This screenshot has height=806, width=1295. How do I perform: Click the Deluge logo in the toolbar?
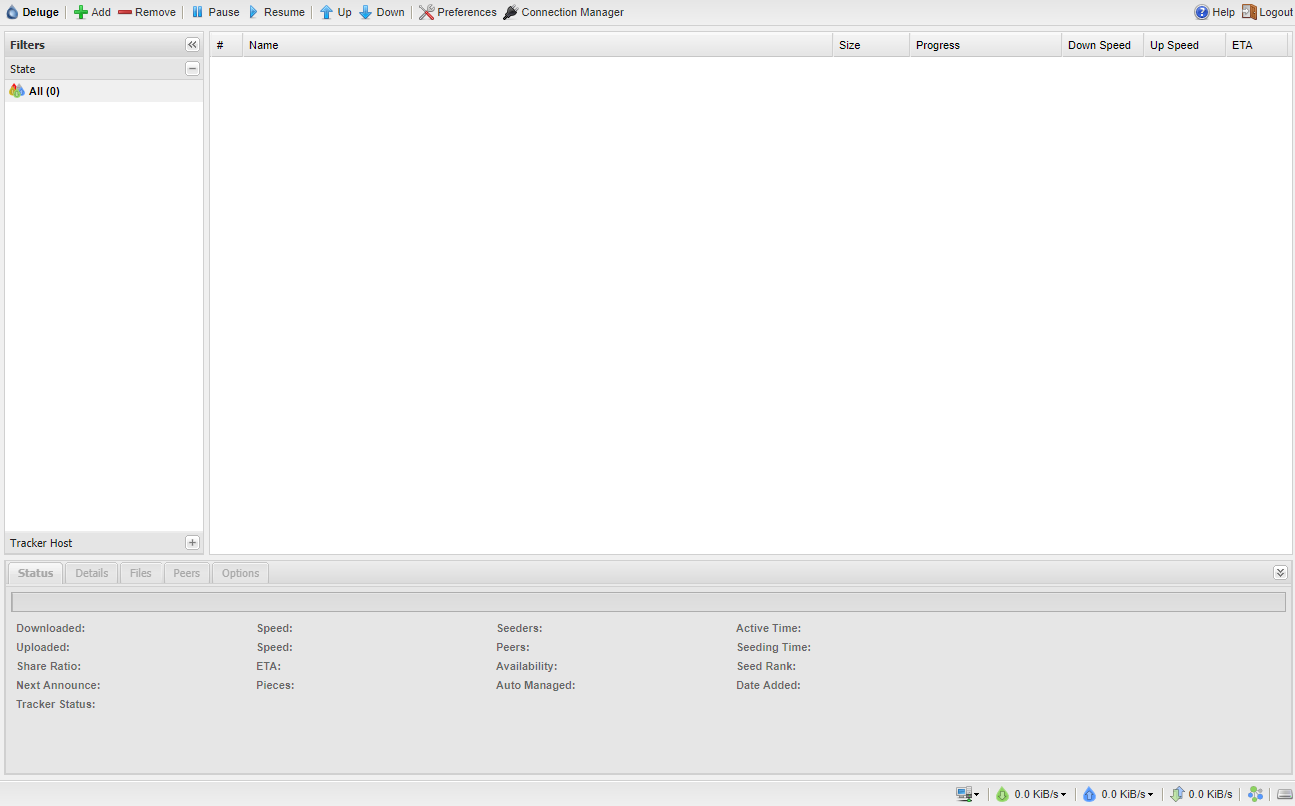click(x=32, y=12)
